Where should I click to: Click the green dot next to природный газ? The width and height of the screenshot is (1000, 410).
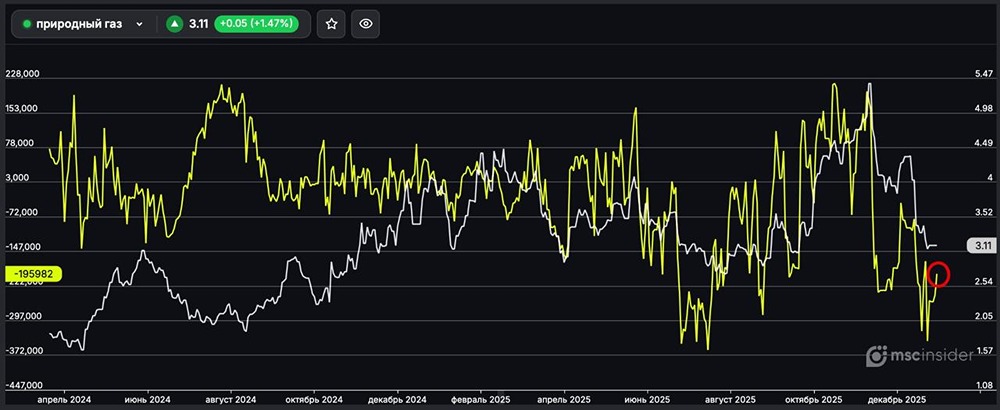click(x=27, y=24)
